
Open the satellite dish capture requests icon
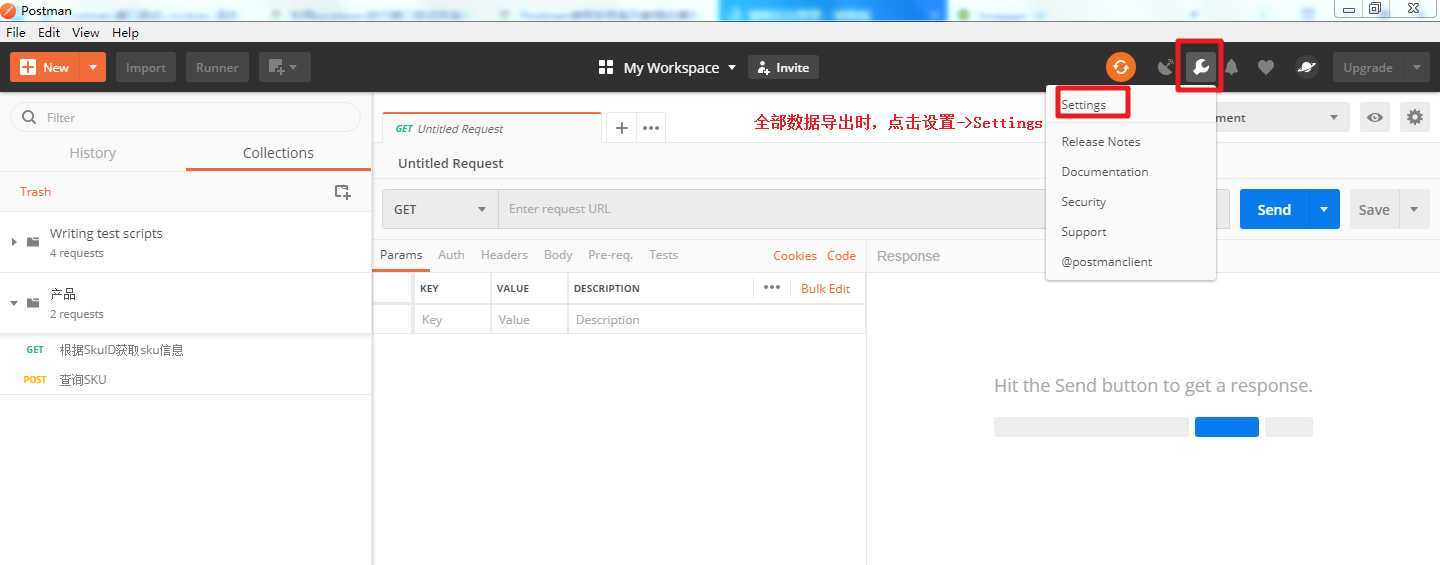point(1165,67)
